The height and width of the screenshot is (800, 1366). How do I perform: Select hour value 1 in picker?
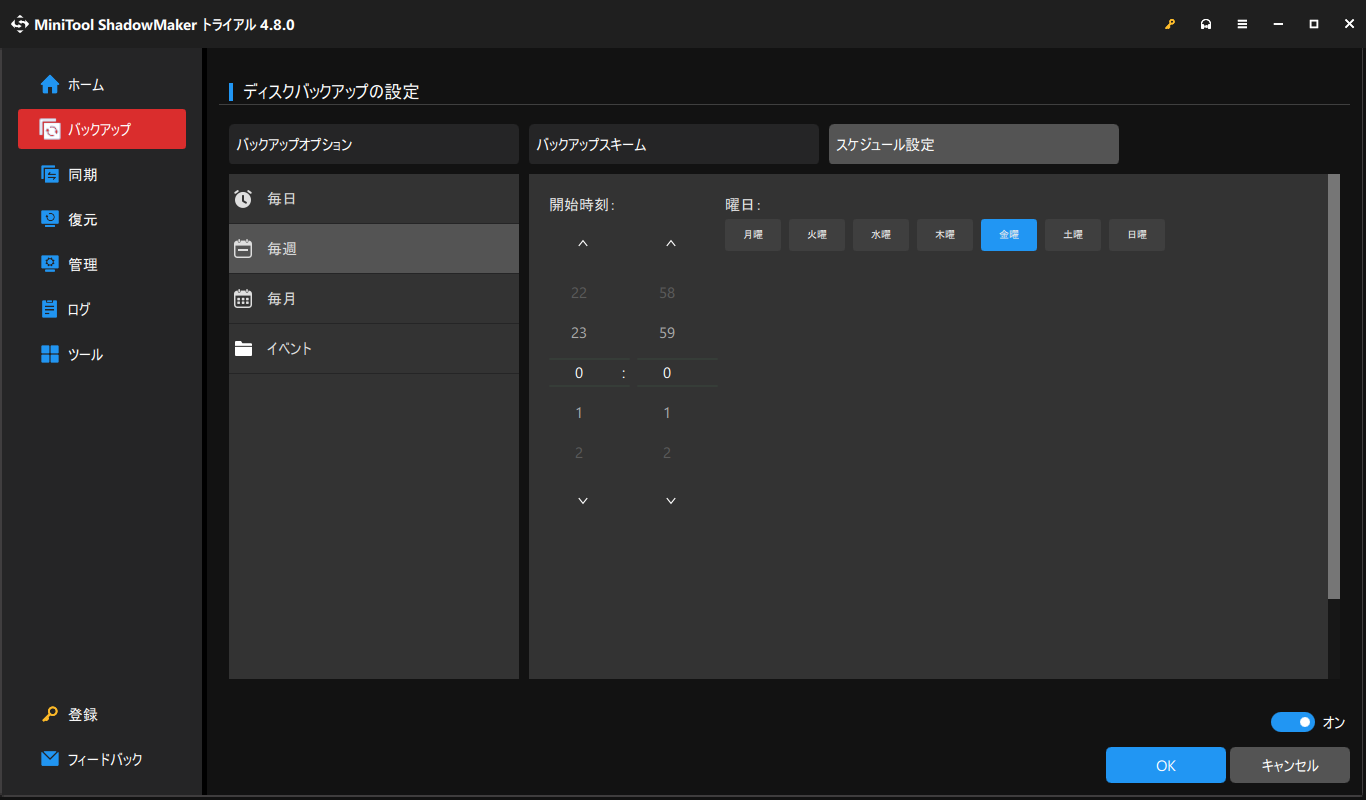click(579, 413)
